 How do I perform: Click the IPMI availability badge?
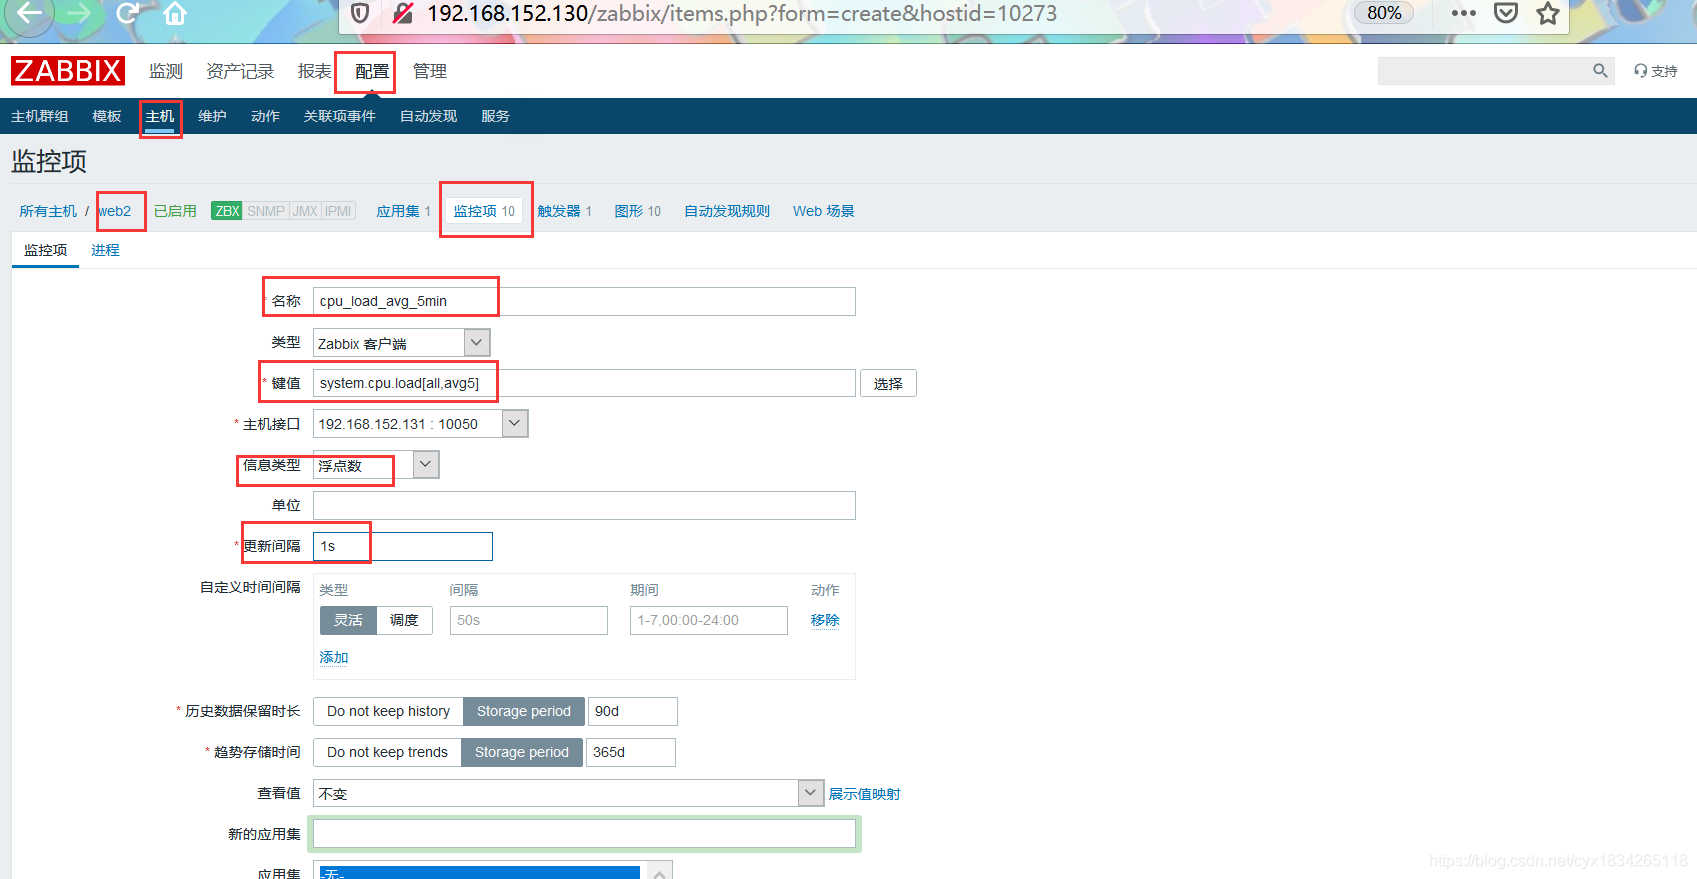pos(338,211)
